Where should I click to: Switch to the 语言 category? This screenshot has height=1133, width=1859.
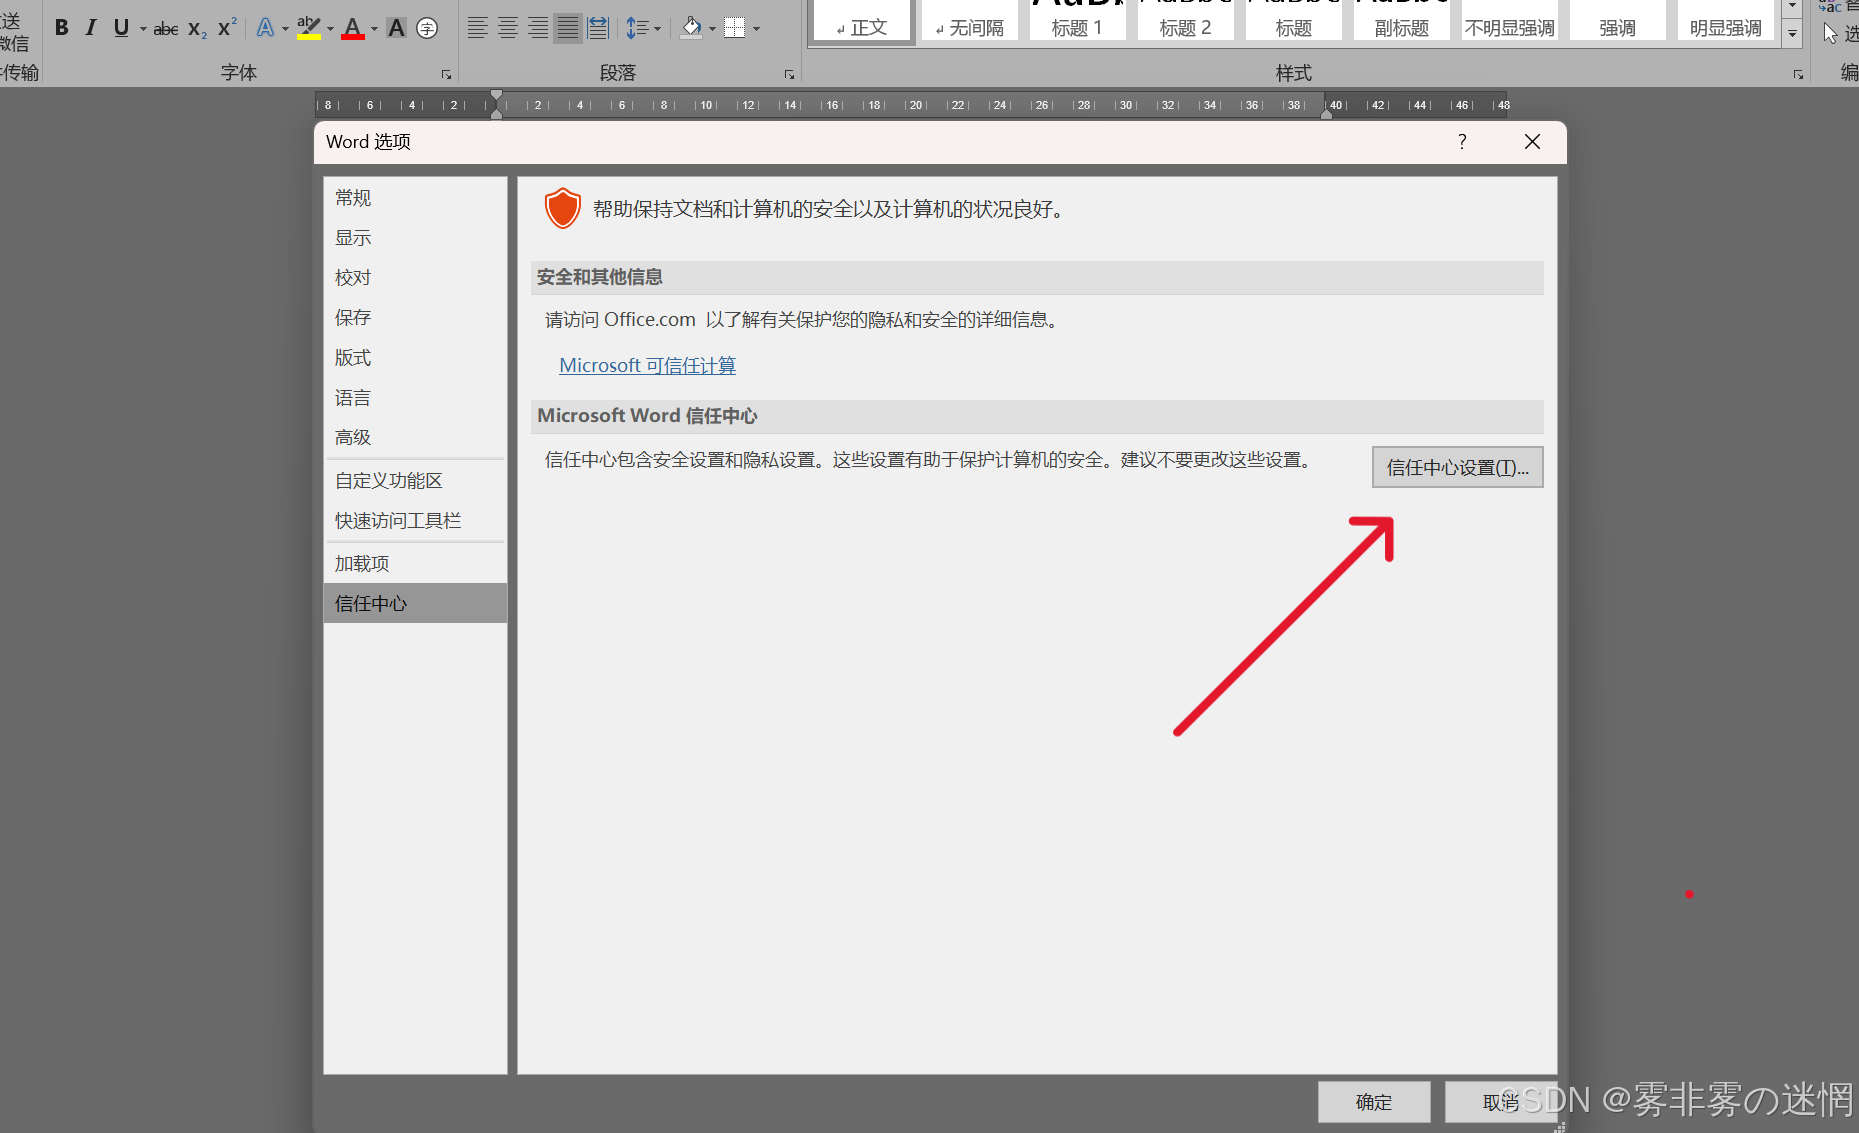415,398
